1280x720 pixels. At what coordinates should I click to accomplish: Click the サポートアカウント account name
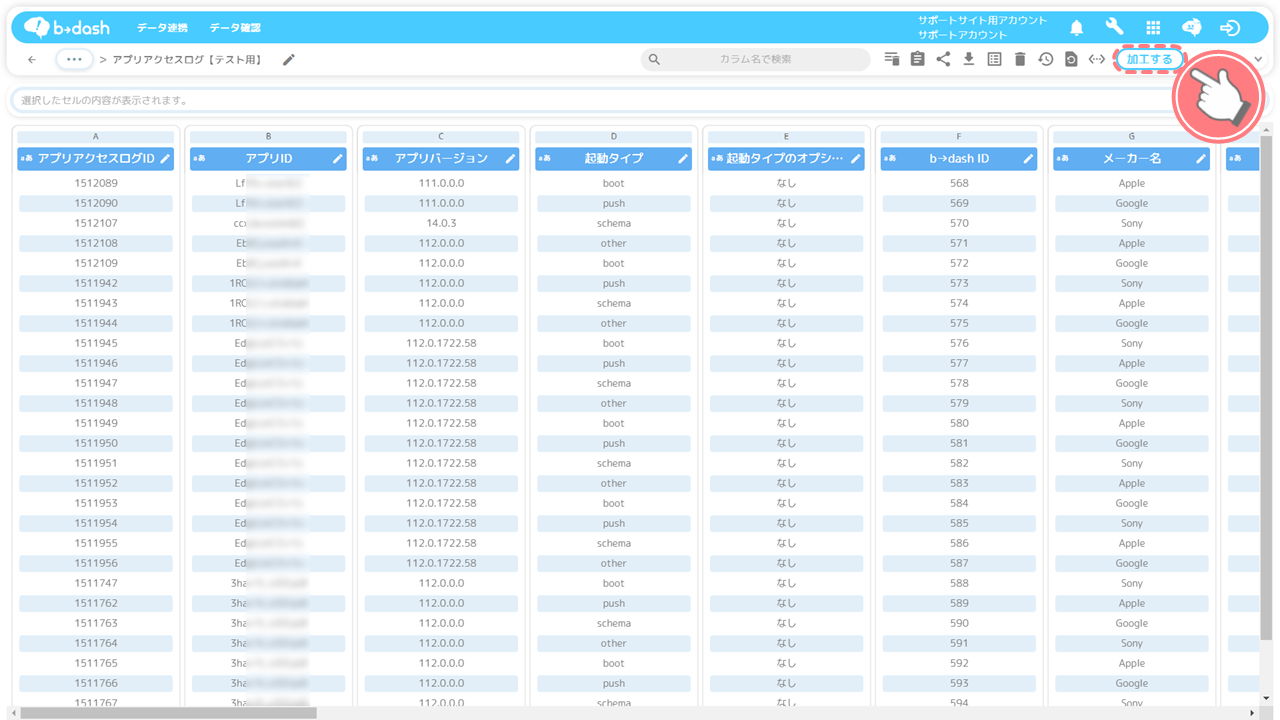(x=963, y=35)
